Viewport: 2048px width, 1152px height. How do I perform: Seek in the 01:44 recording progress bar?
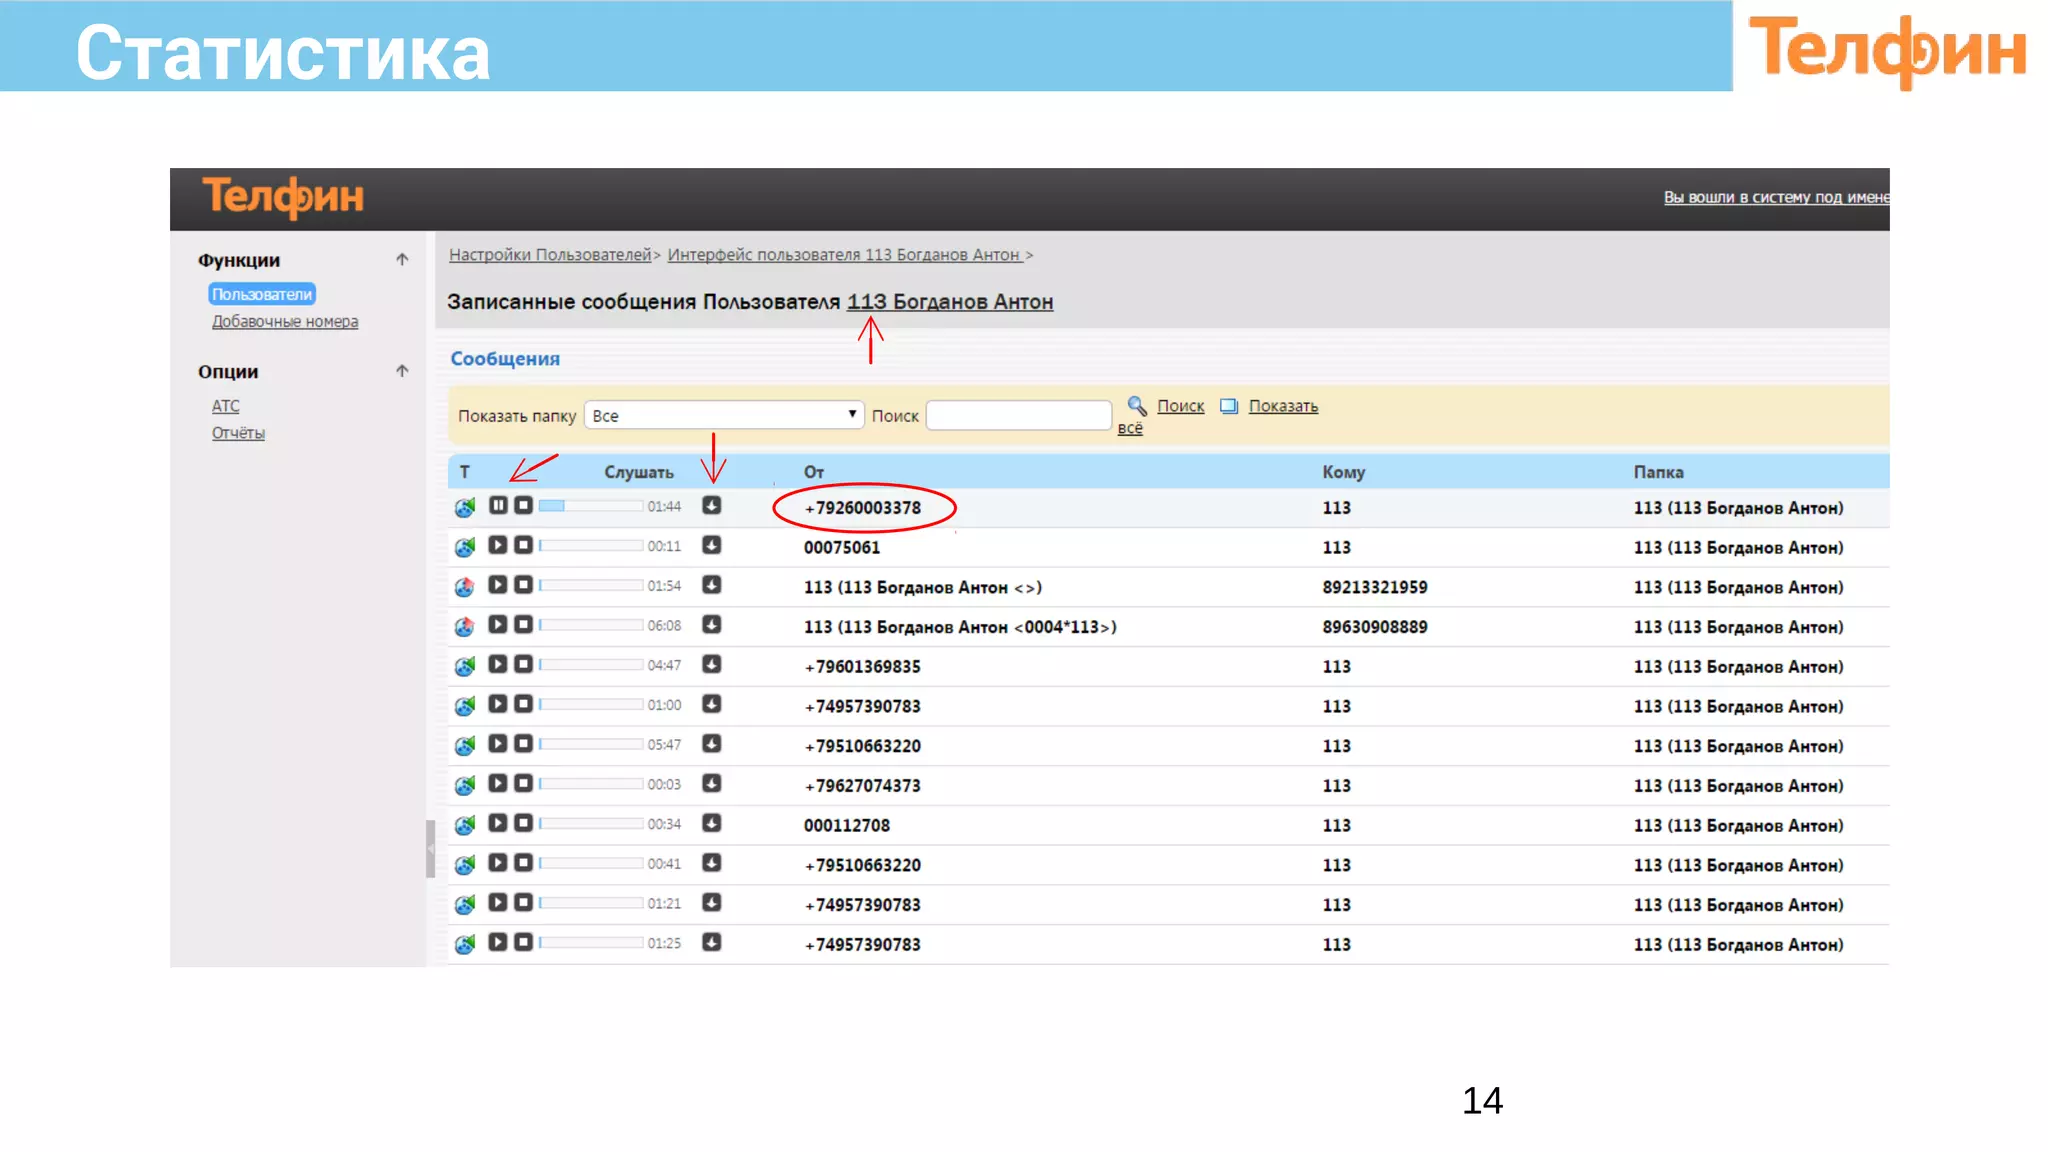click(590, 506)
